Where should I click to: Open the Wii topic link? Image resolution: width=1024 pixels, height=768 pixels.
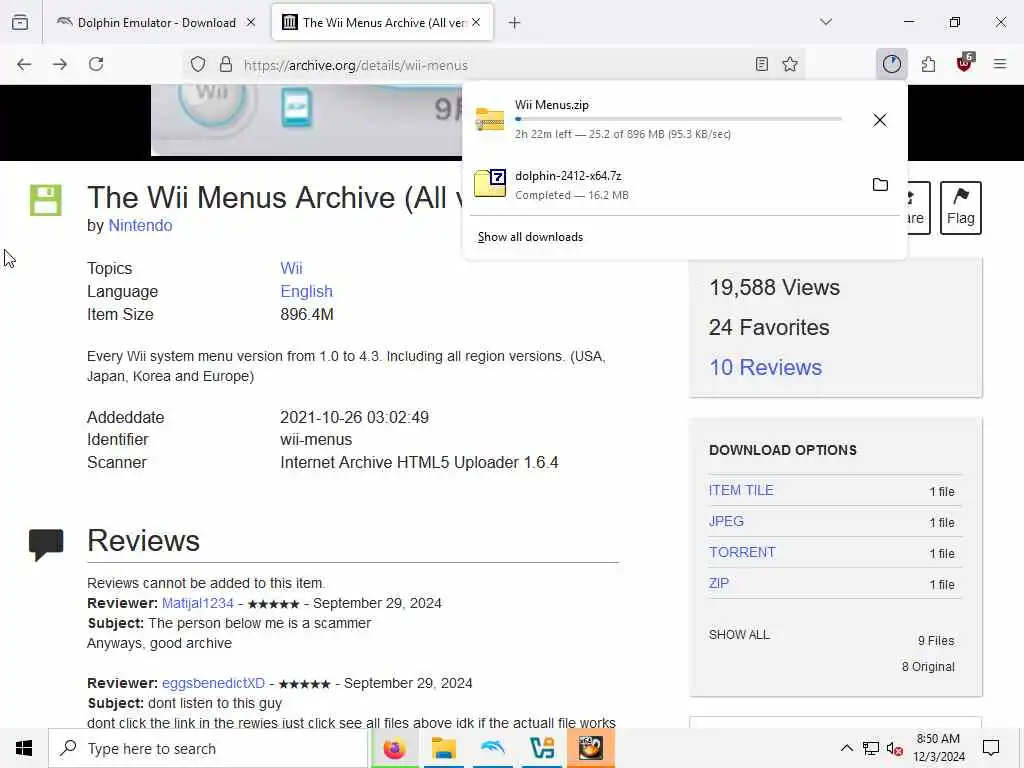(x=291, y=268)
